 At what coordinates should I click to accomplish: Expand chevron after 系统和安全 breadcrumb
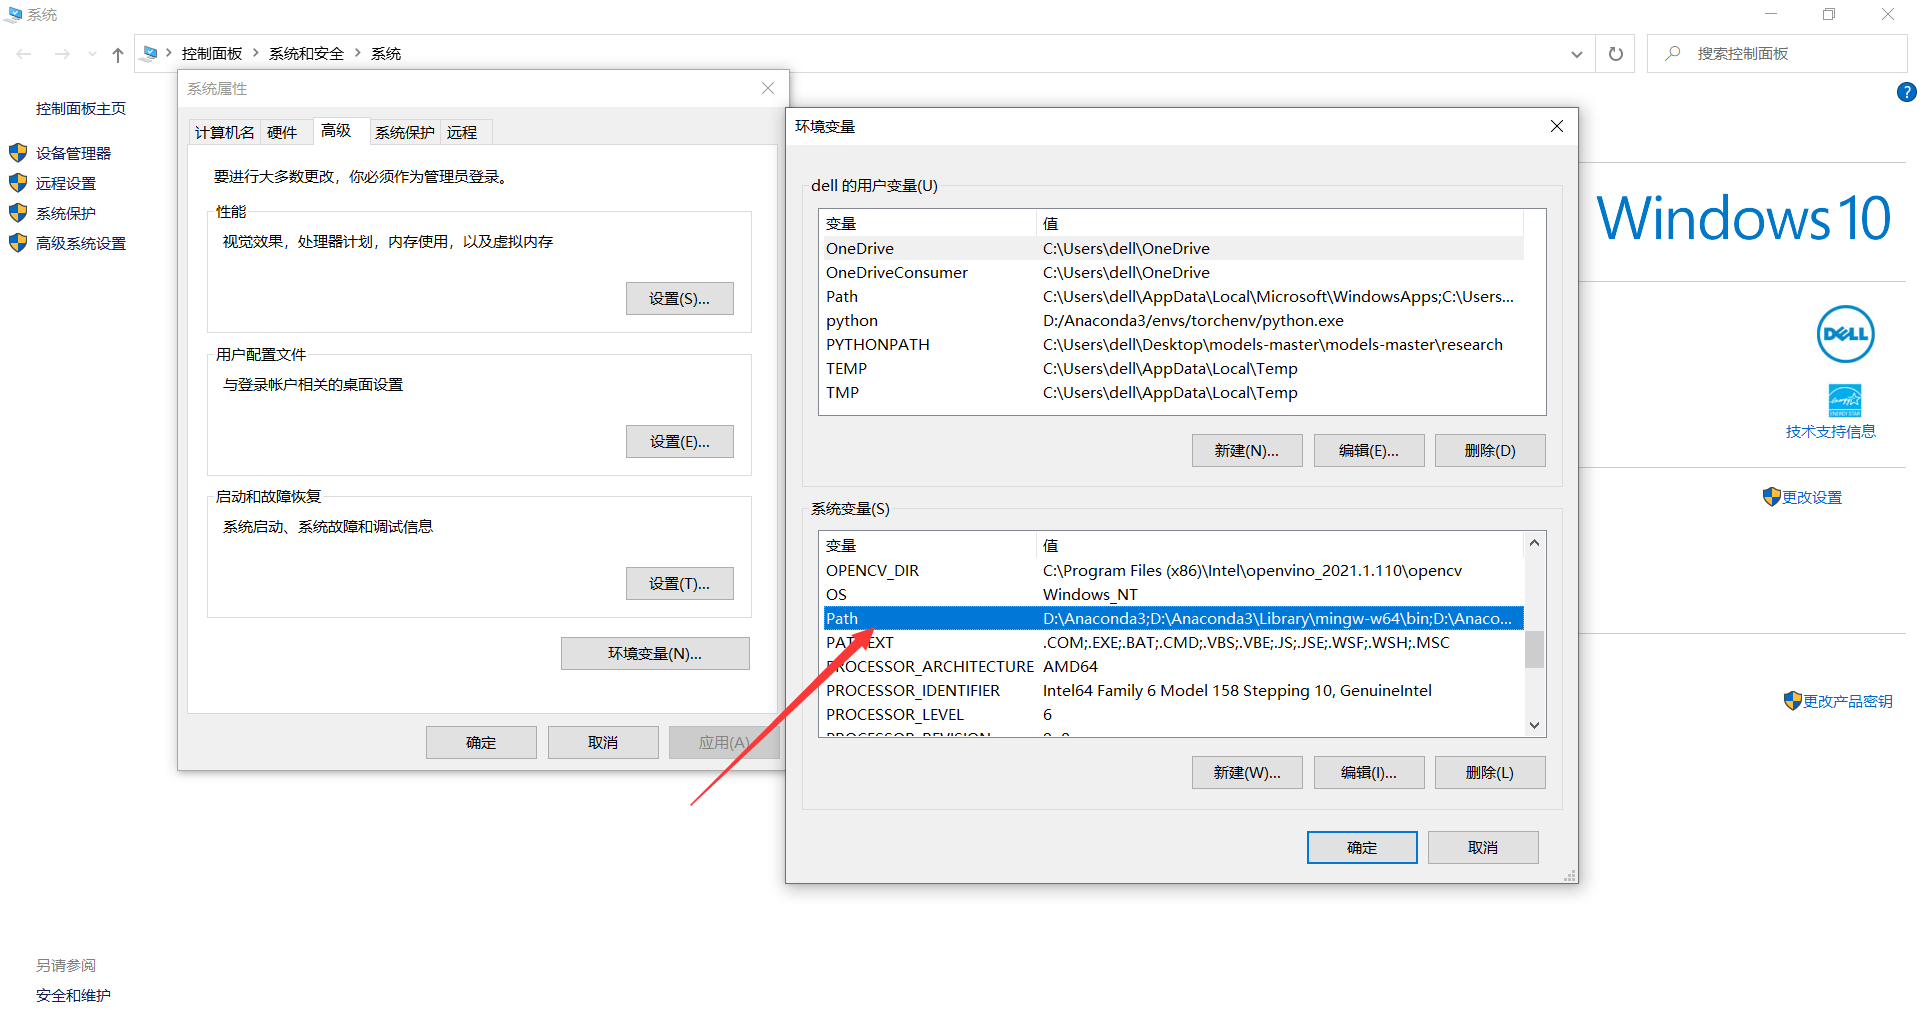[357, 53]
